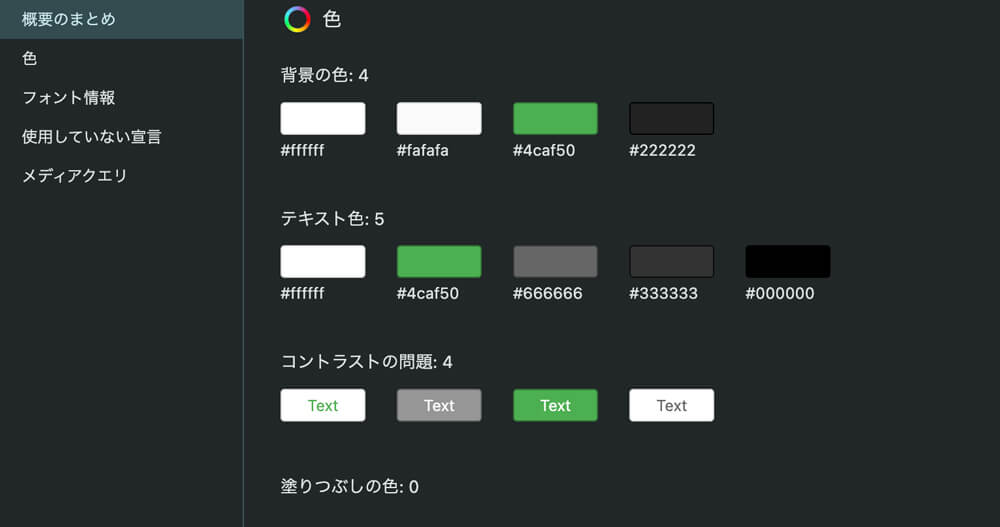Viewport: 1000px width, 527px height.
Task: Select メディアクエリ in the sidebar
Action: point(75,176)
